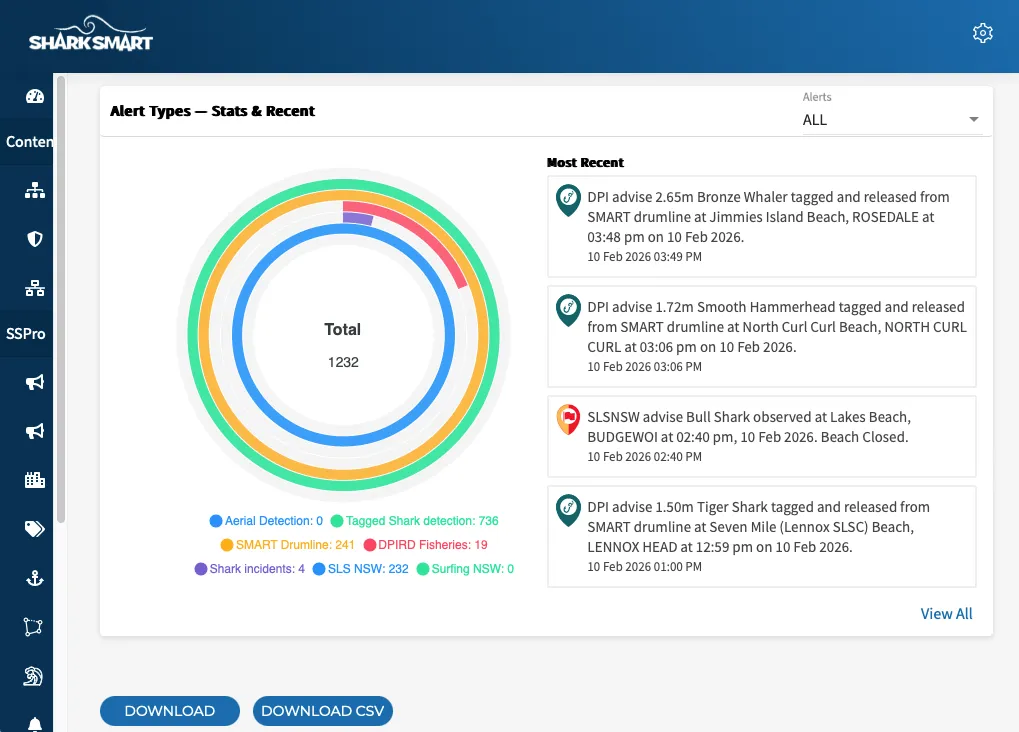Screen dimensions: 1019x732
Task: Follow the View All link
Action: pyautogui.click(x=946, y=614)
